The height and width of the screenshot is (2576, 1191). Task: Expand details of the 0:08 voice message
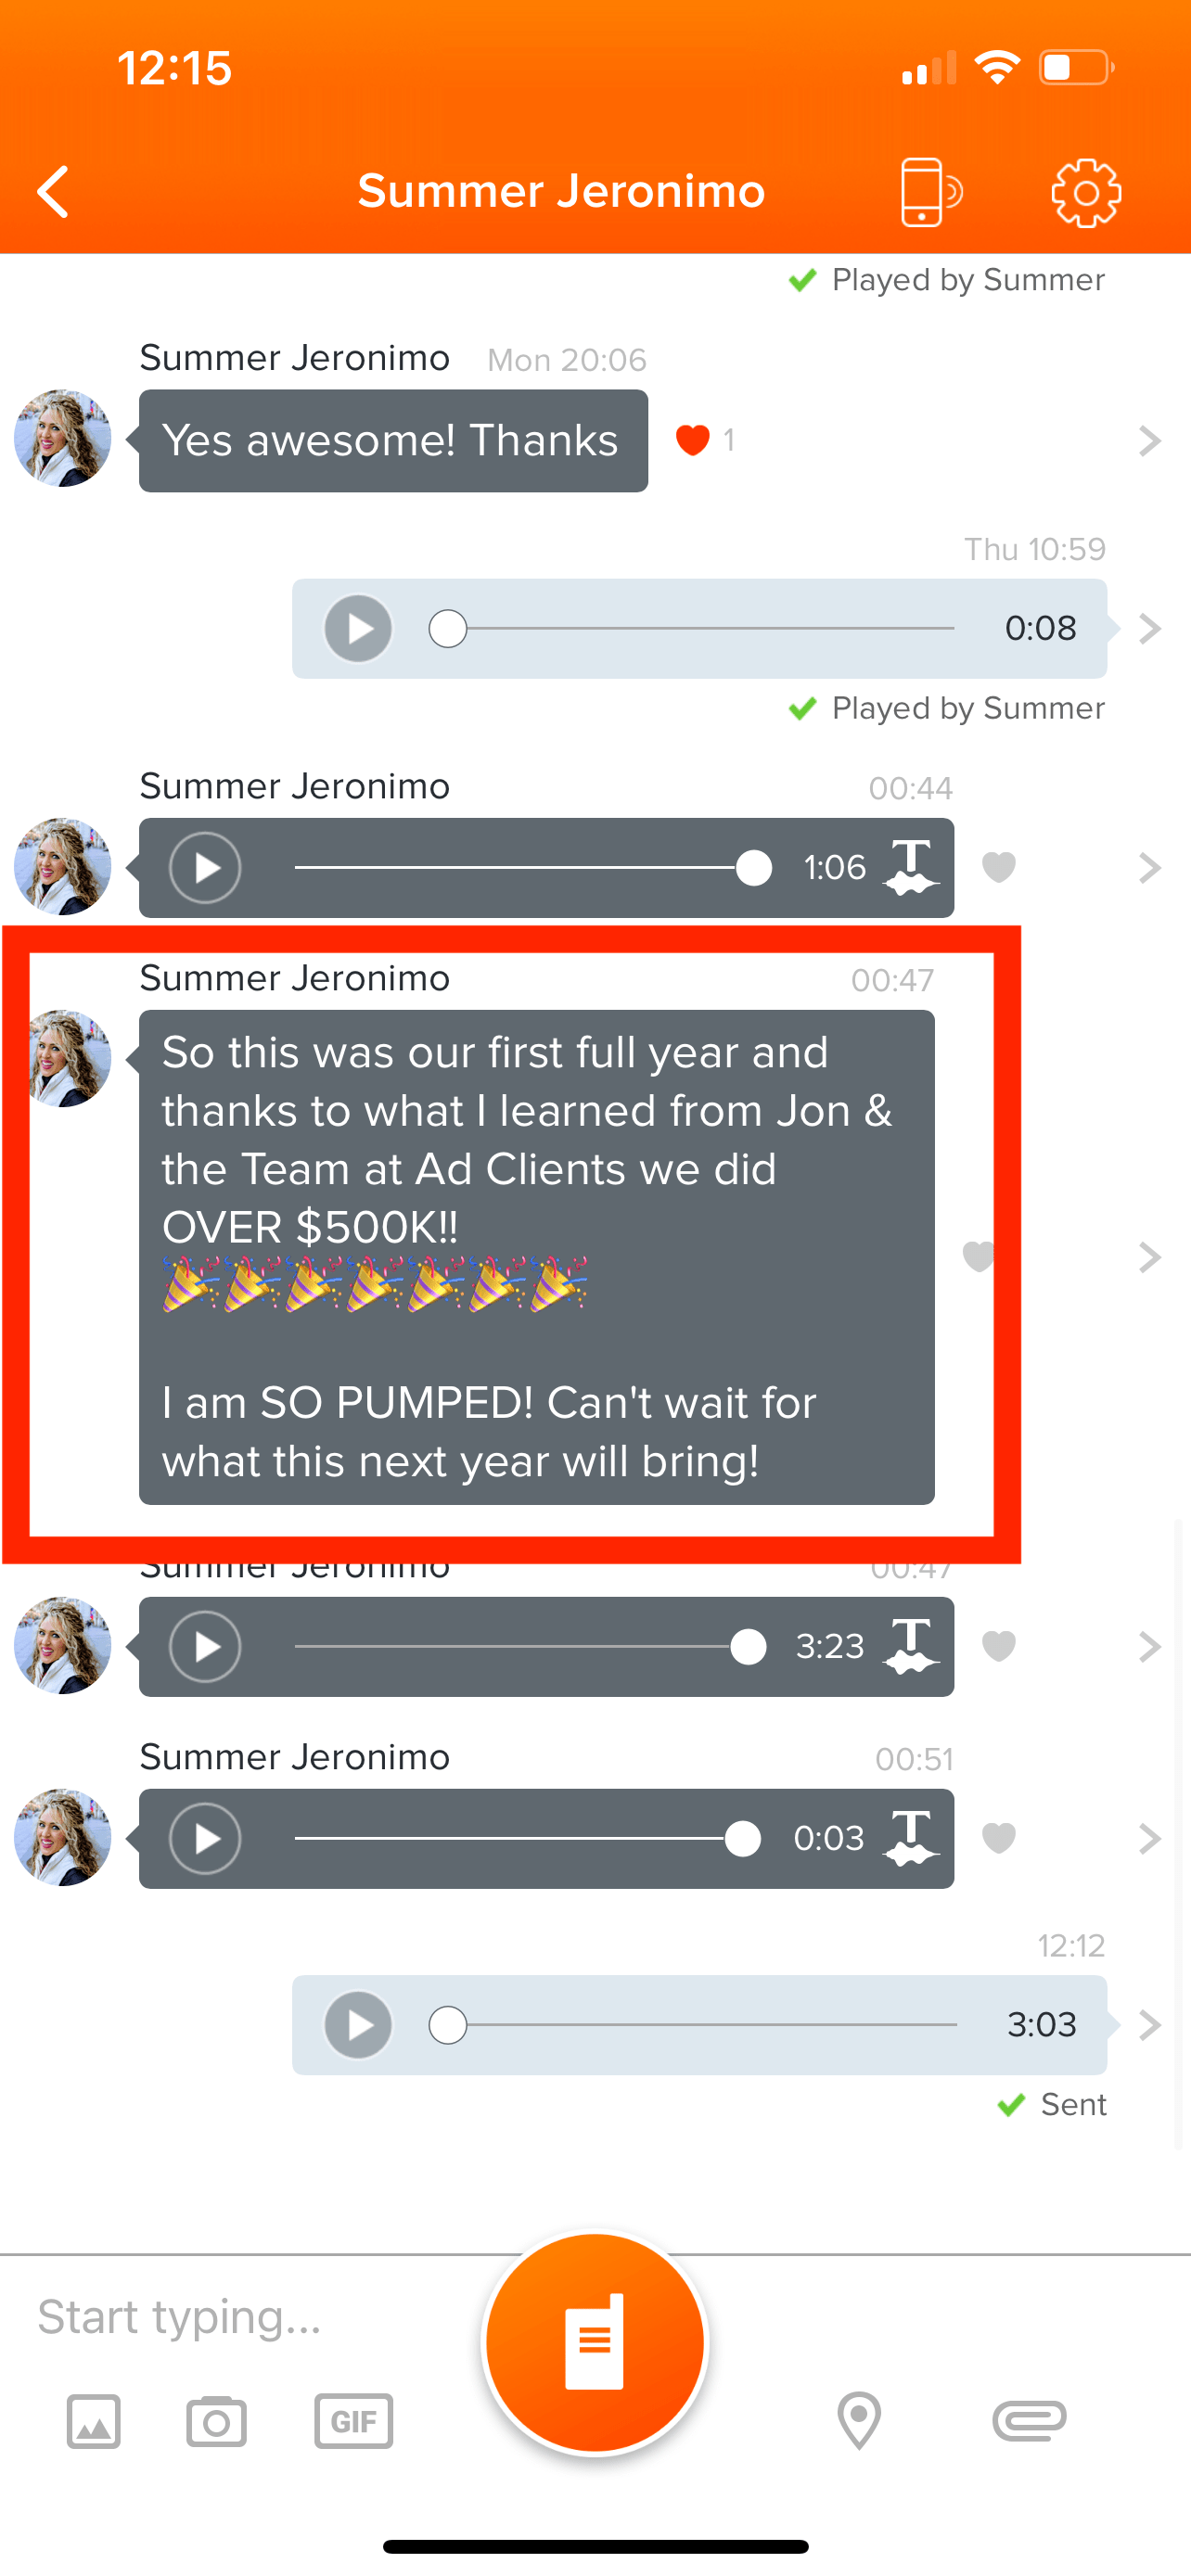click(1150, 629)
